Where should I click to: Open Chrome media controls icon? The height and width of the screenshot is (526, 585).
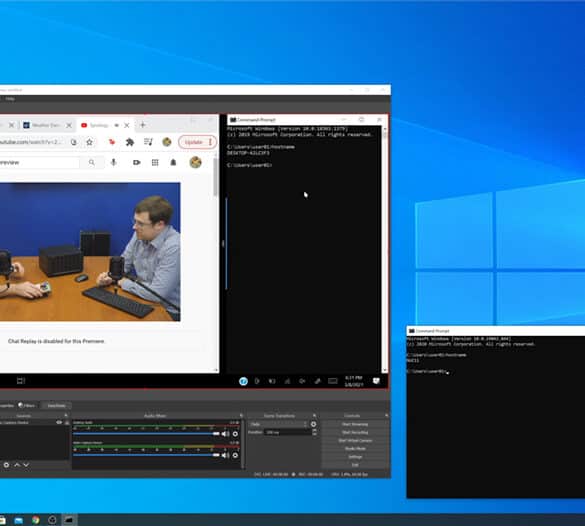pos(148,142)
